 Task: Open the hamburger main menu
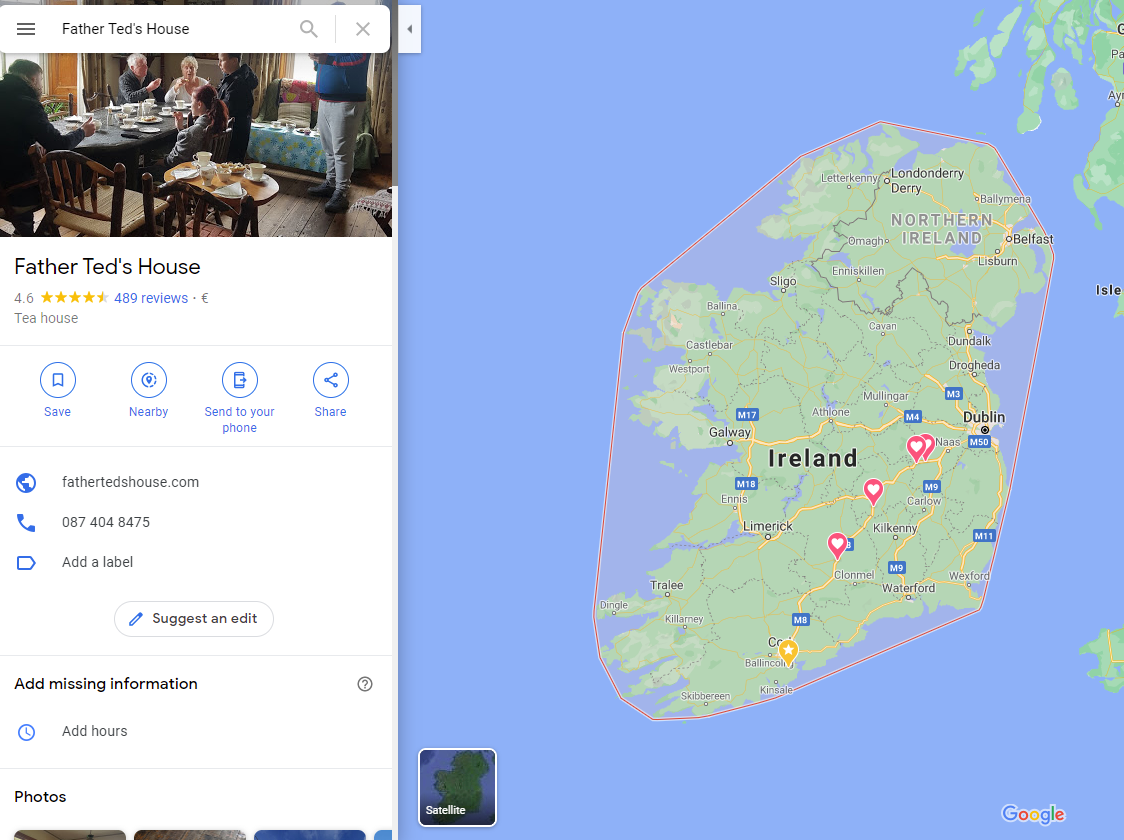[x=26, y=29]
